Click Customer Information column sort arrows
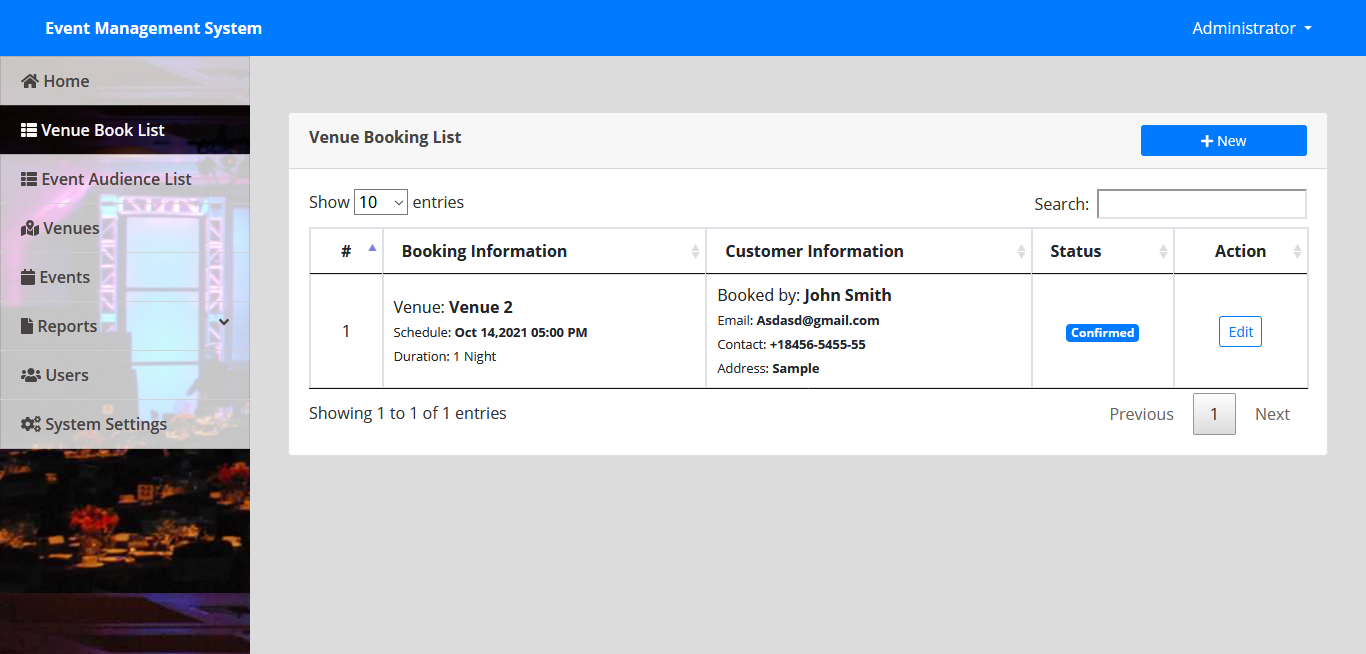This screenshot has width=1366, height=654. (x=1022, y=252)
